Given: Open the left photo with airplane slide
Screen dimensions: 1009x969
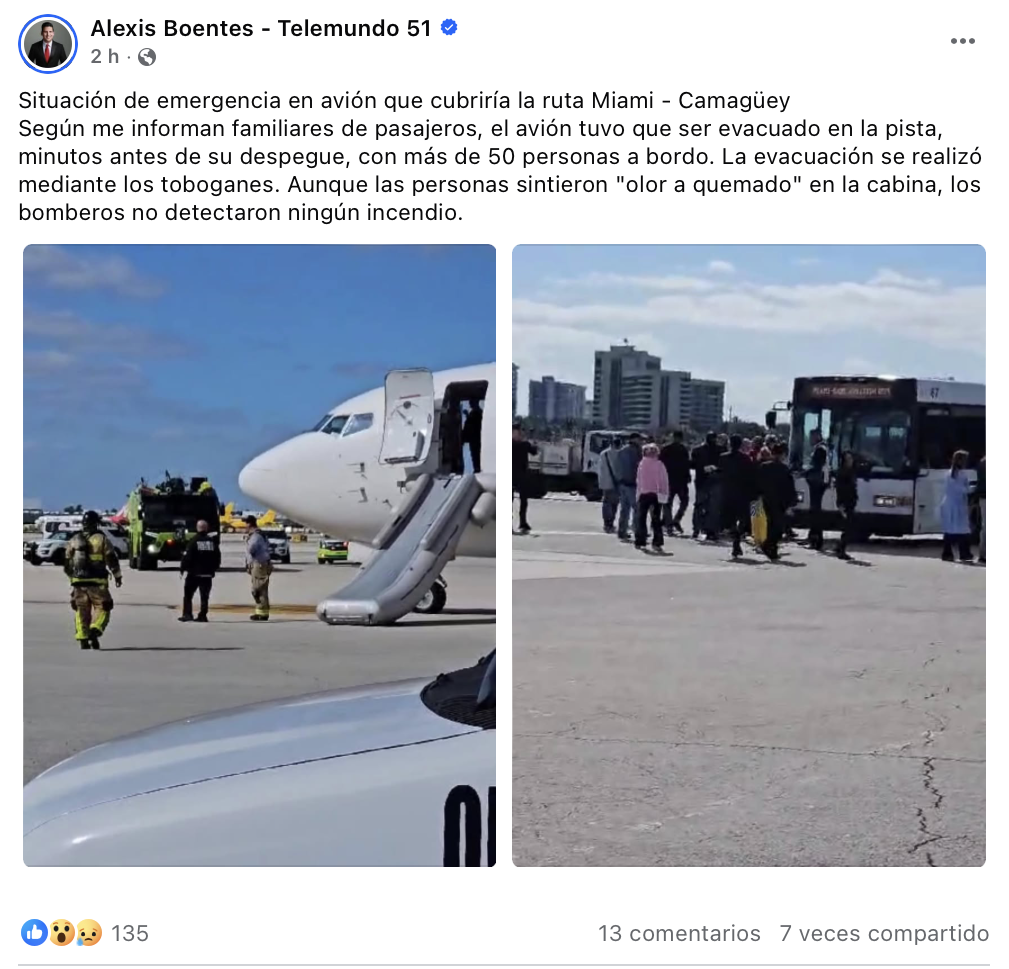Looking at the screenshot, I should coord(259,555).
